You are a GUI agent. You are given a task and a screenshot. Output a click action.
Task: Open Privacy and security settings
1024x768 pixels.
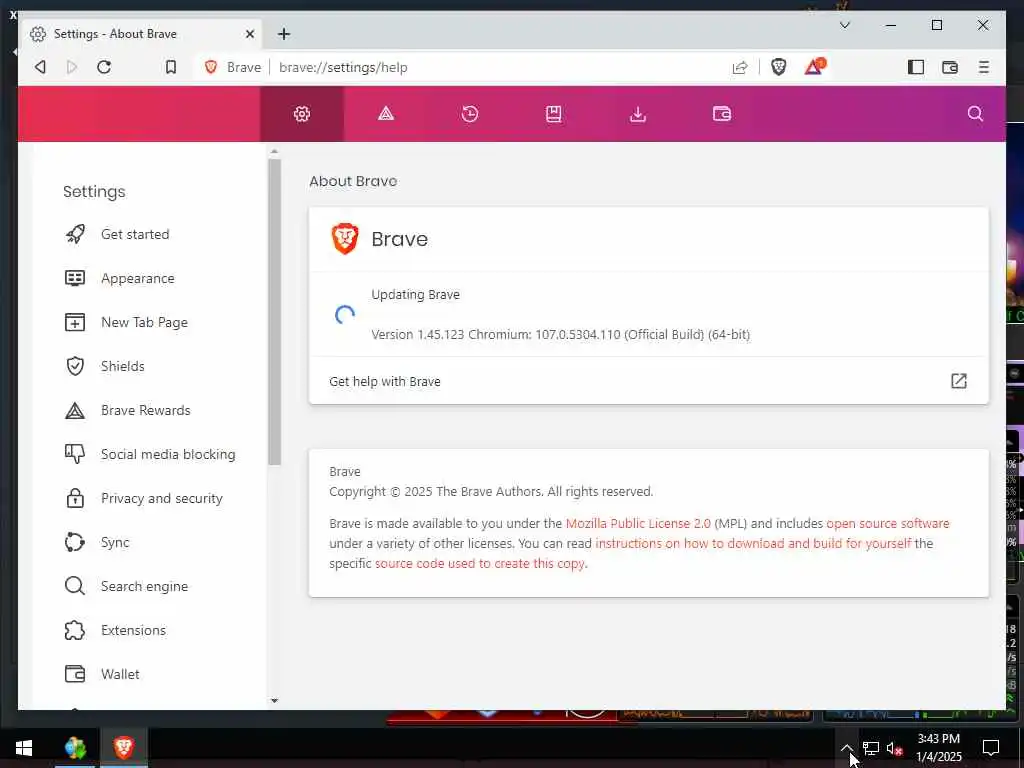tap(161, 498)
